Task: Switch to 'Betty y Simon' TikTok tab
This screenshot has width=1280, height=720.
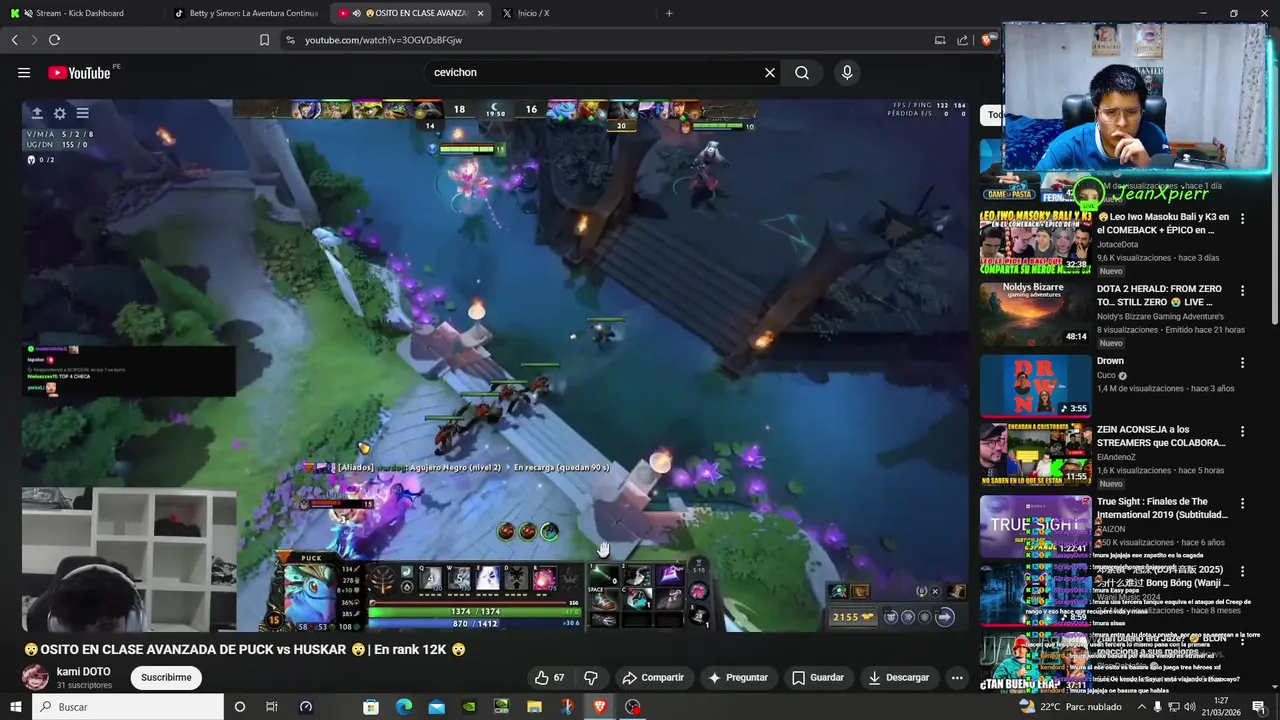Action: [x=245, y=13]
